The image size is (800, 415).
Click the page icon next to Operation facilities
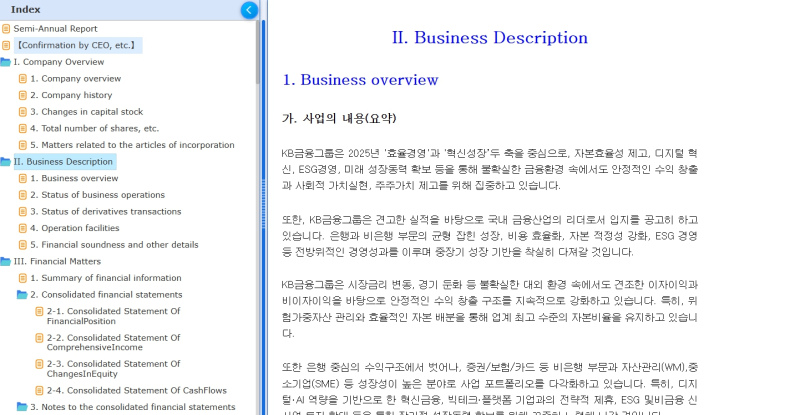22,228
